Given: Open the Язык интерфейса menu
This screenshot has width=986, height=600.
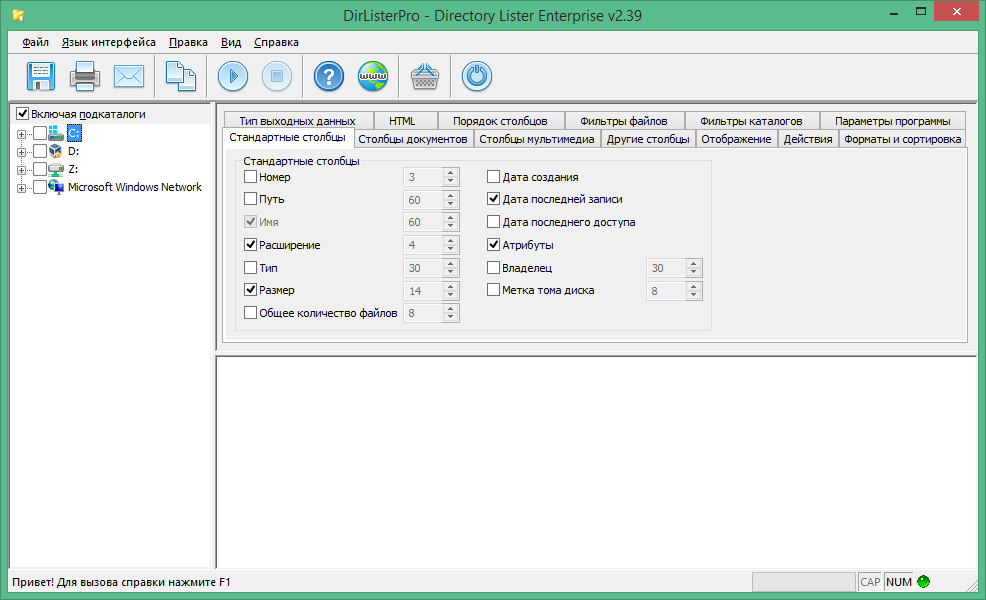Looking at the screenshot, I should coord(109,42).
